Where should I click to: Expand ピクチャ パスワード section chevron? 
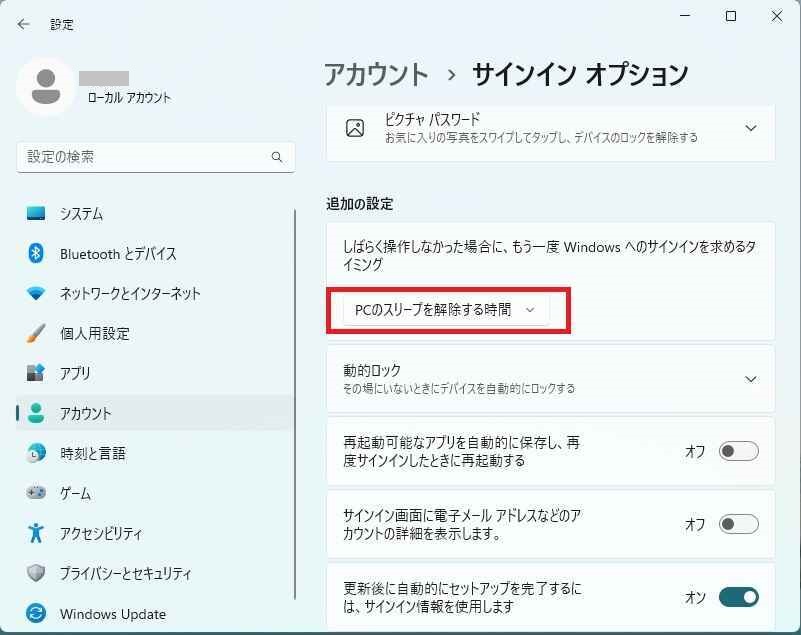(x=750, y=128)
